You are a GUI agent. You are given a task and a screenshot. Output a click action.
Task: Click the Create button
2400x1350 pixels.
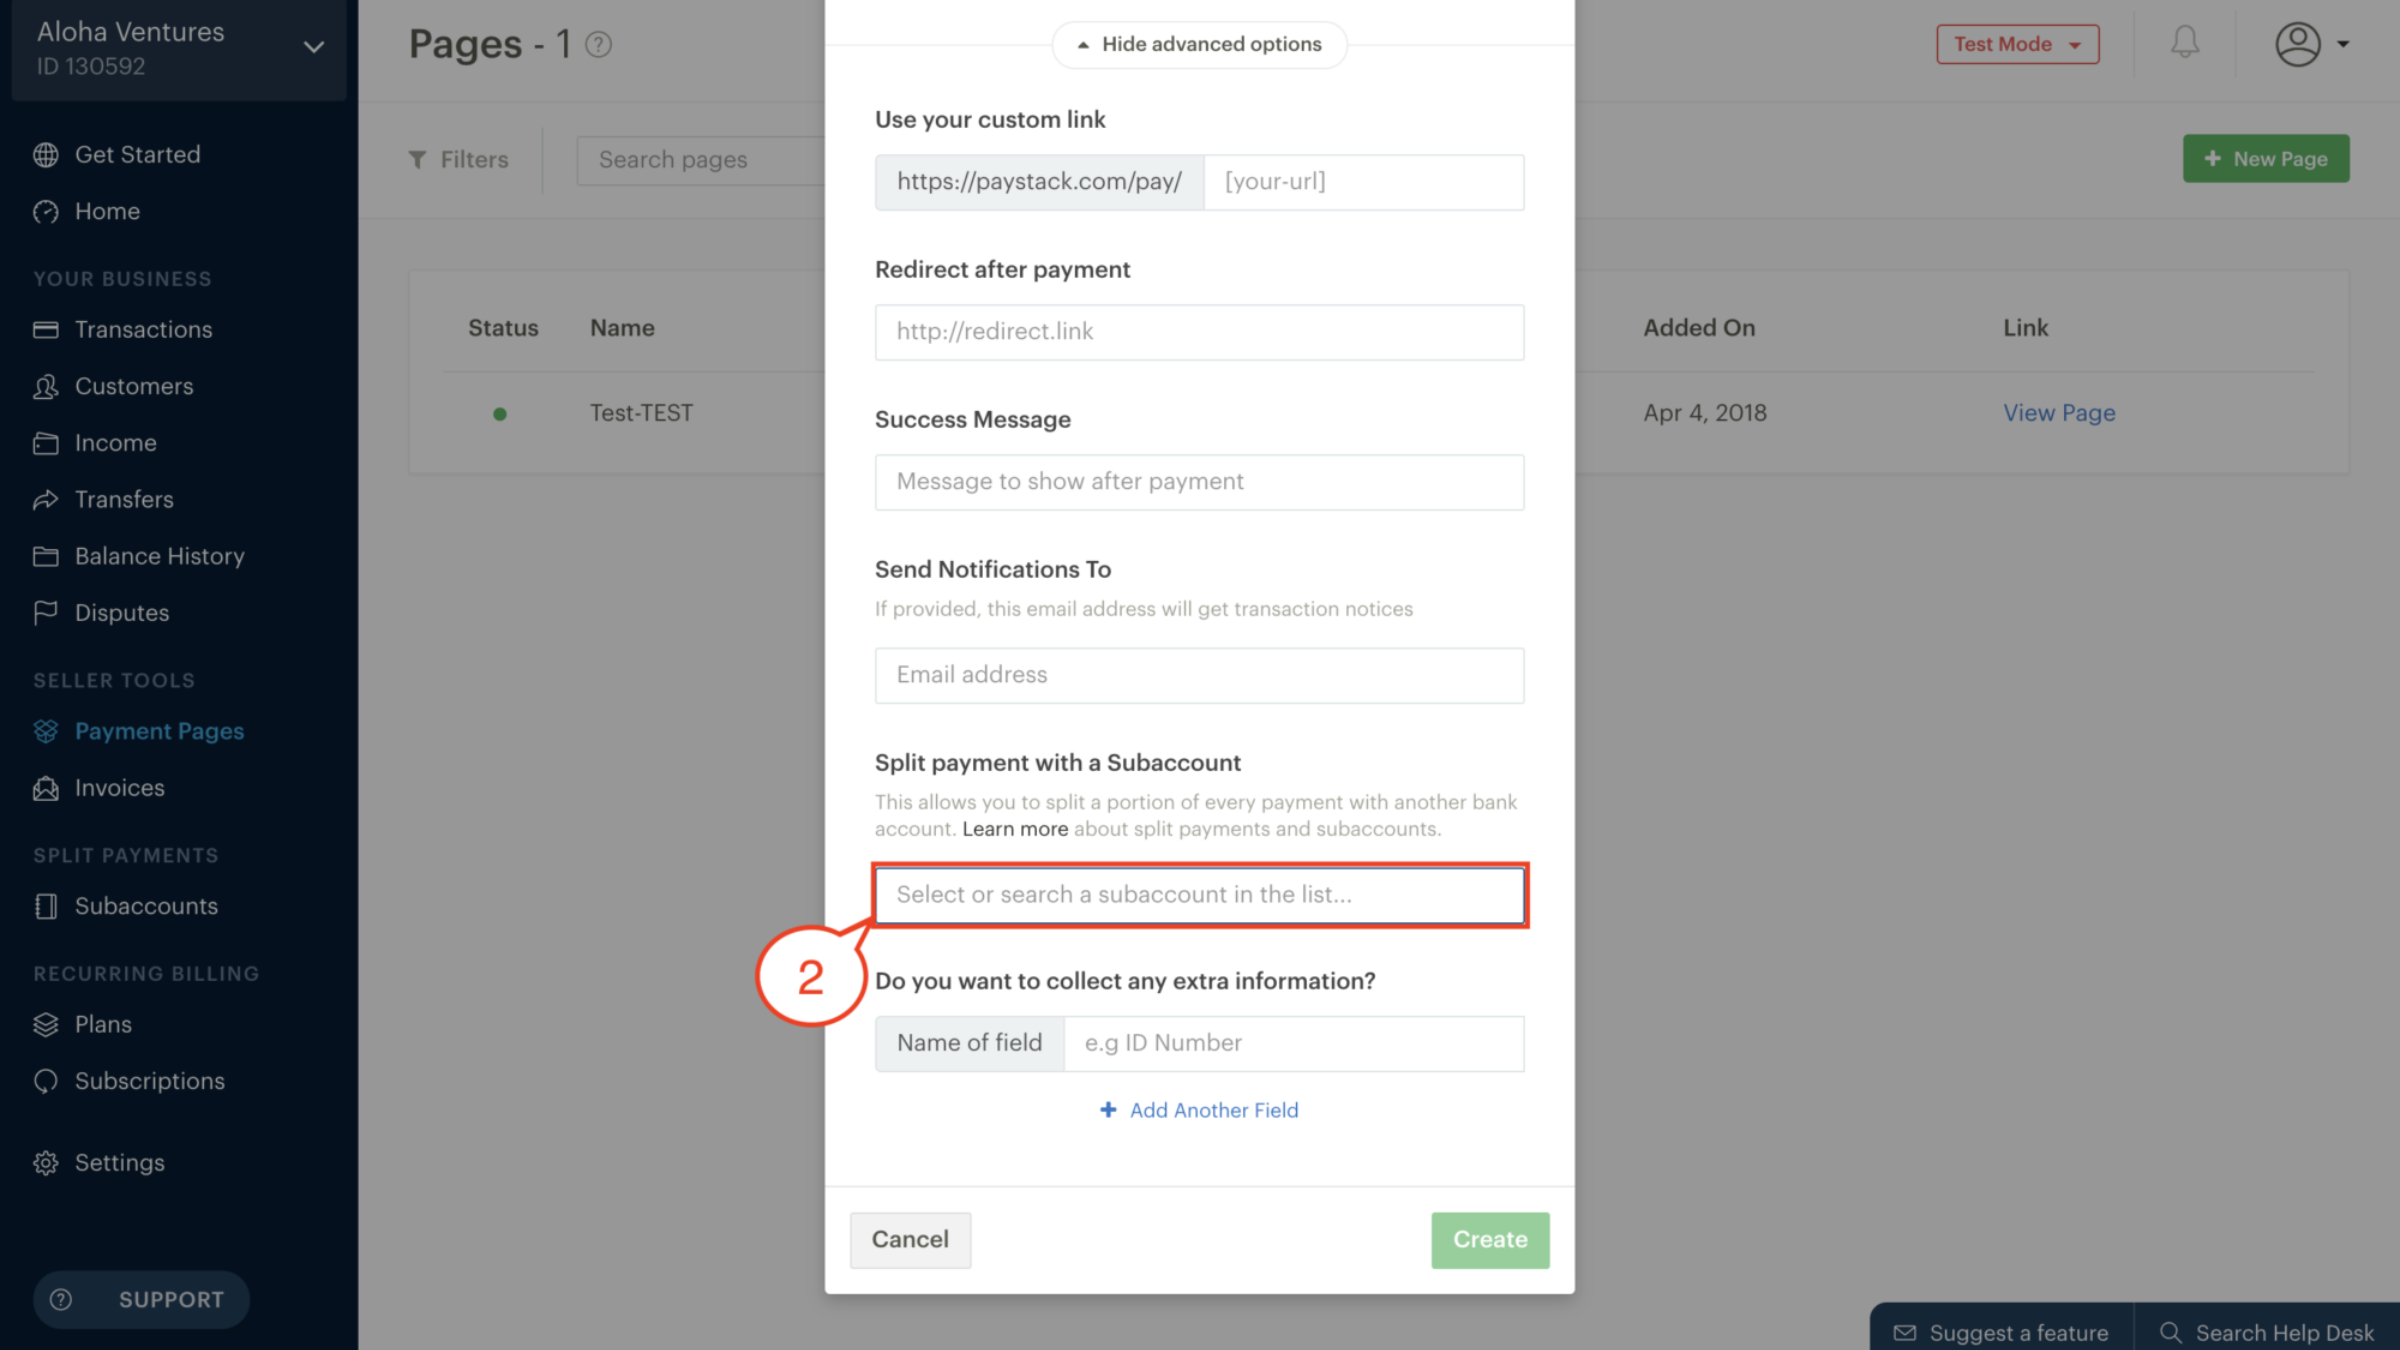[x=1489, y=1240]
